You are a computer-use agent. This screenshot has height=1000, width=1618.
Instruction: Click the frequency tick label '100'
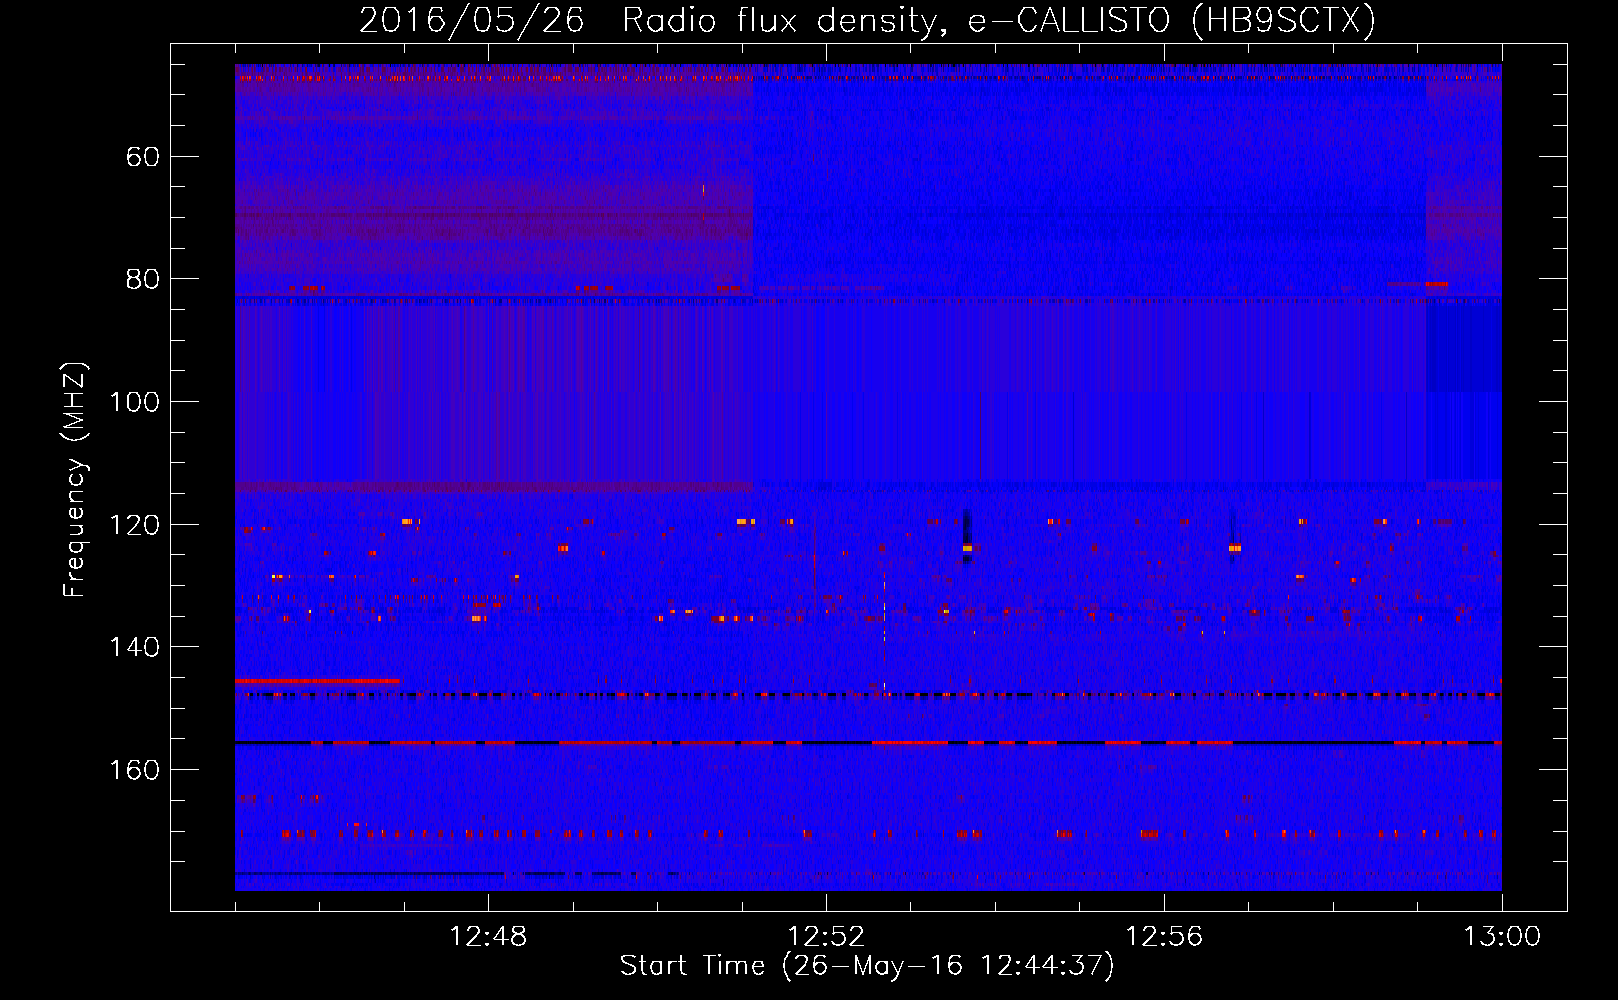(x=134, y=402)
